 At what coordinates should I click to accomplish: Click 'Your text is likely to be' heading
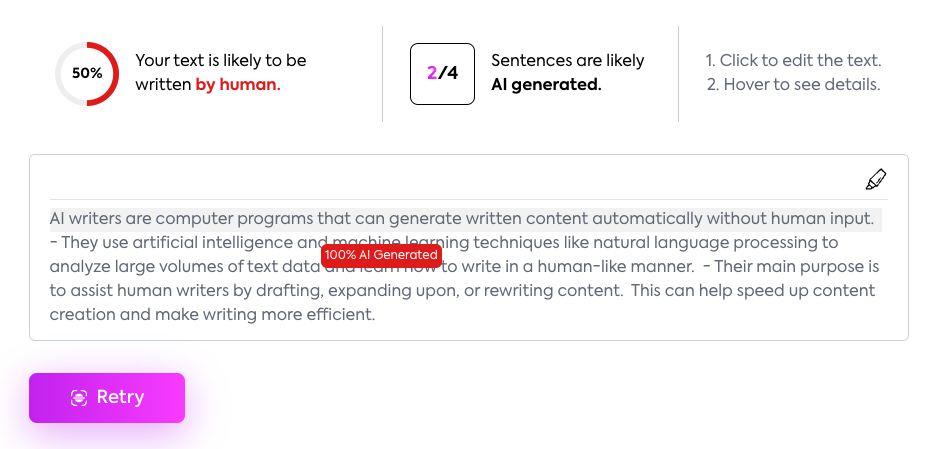pos(220,60)
